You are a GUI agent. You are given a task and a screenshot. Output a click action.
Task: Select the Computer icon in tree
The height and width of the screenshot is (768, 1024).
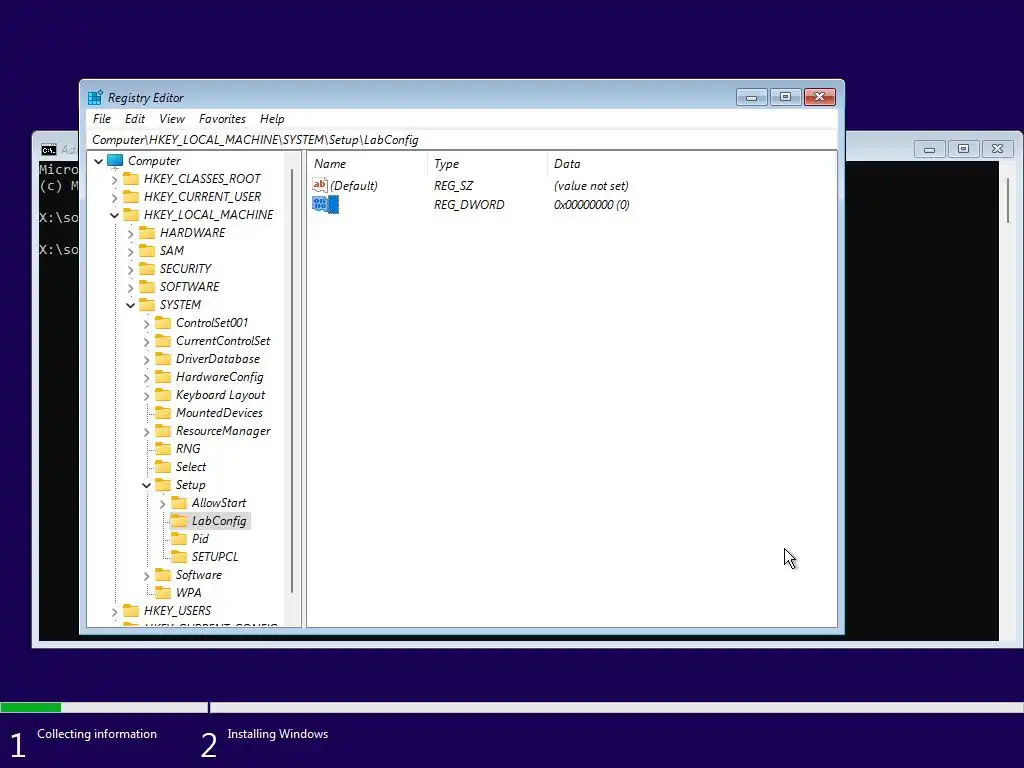pos(115,161)
